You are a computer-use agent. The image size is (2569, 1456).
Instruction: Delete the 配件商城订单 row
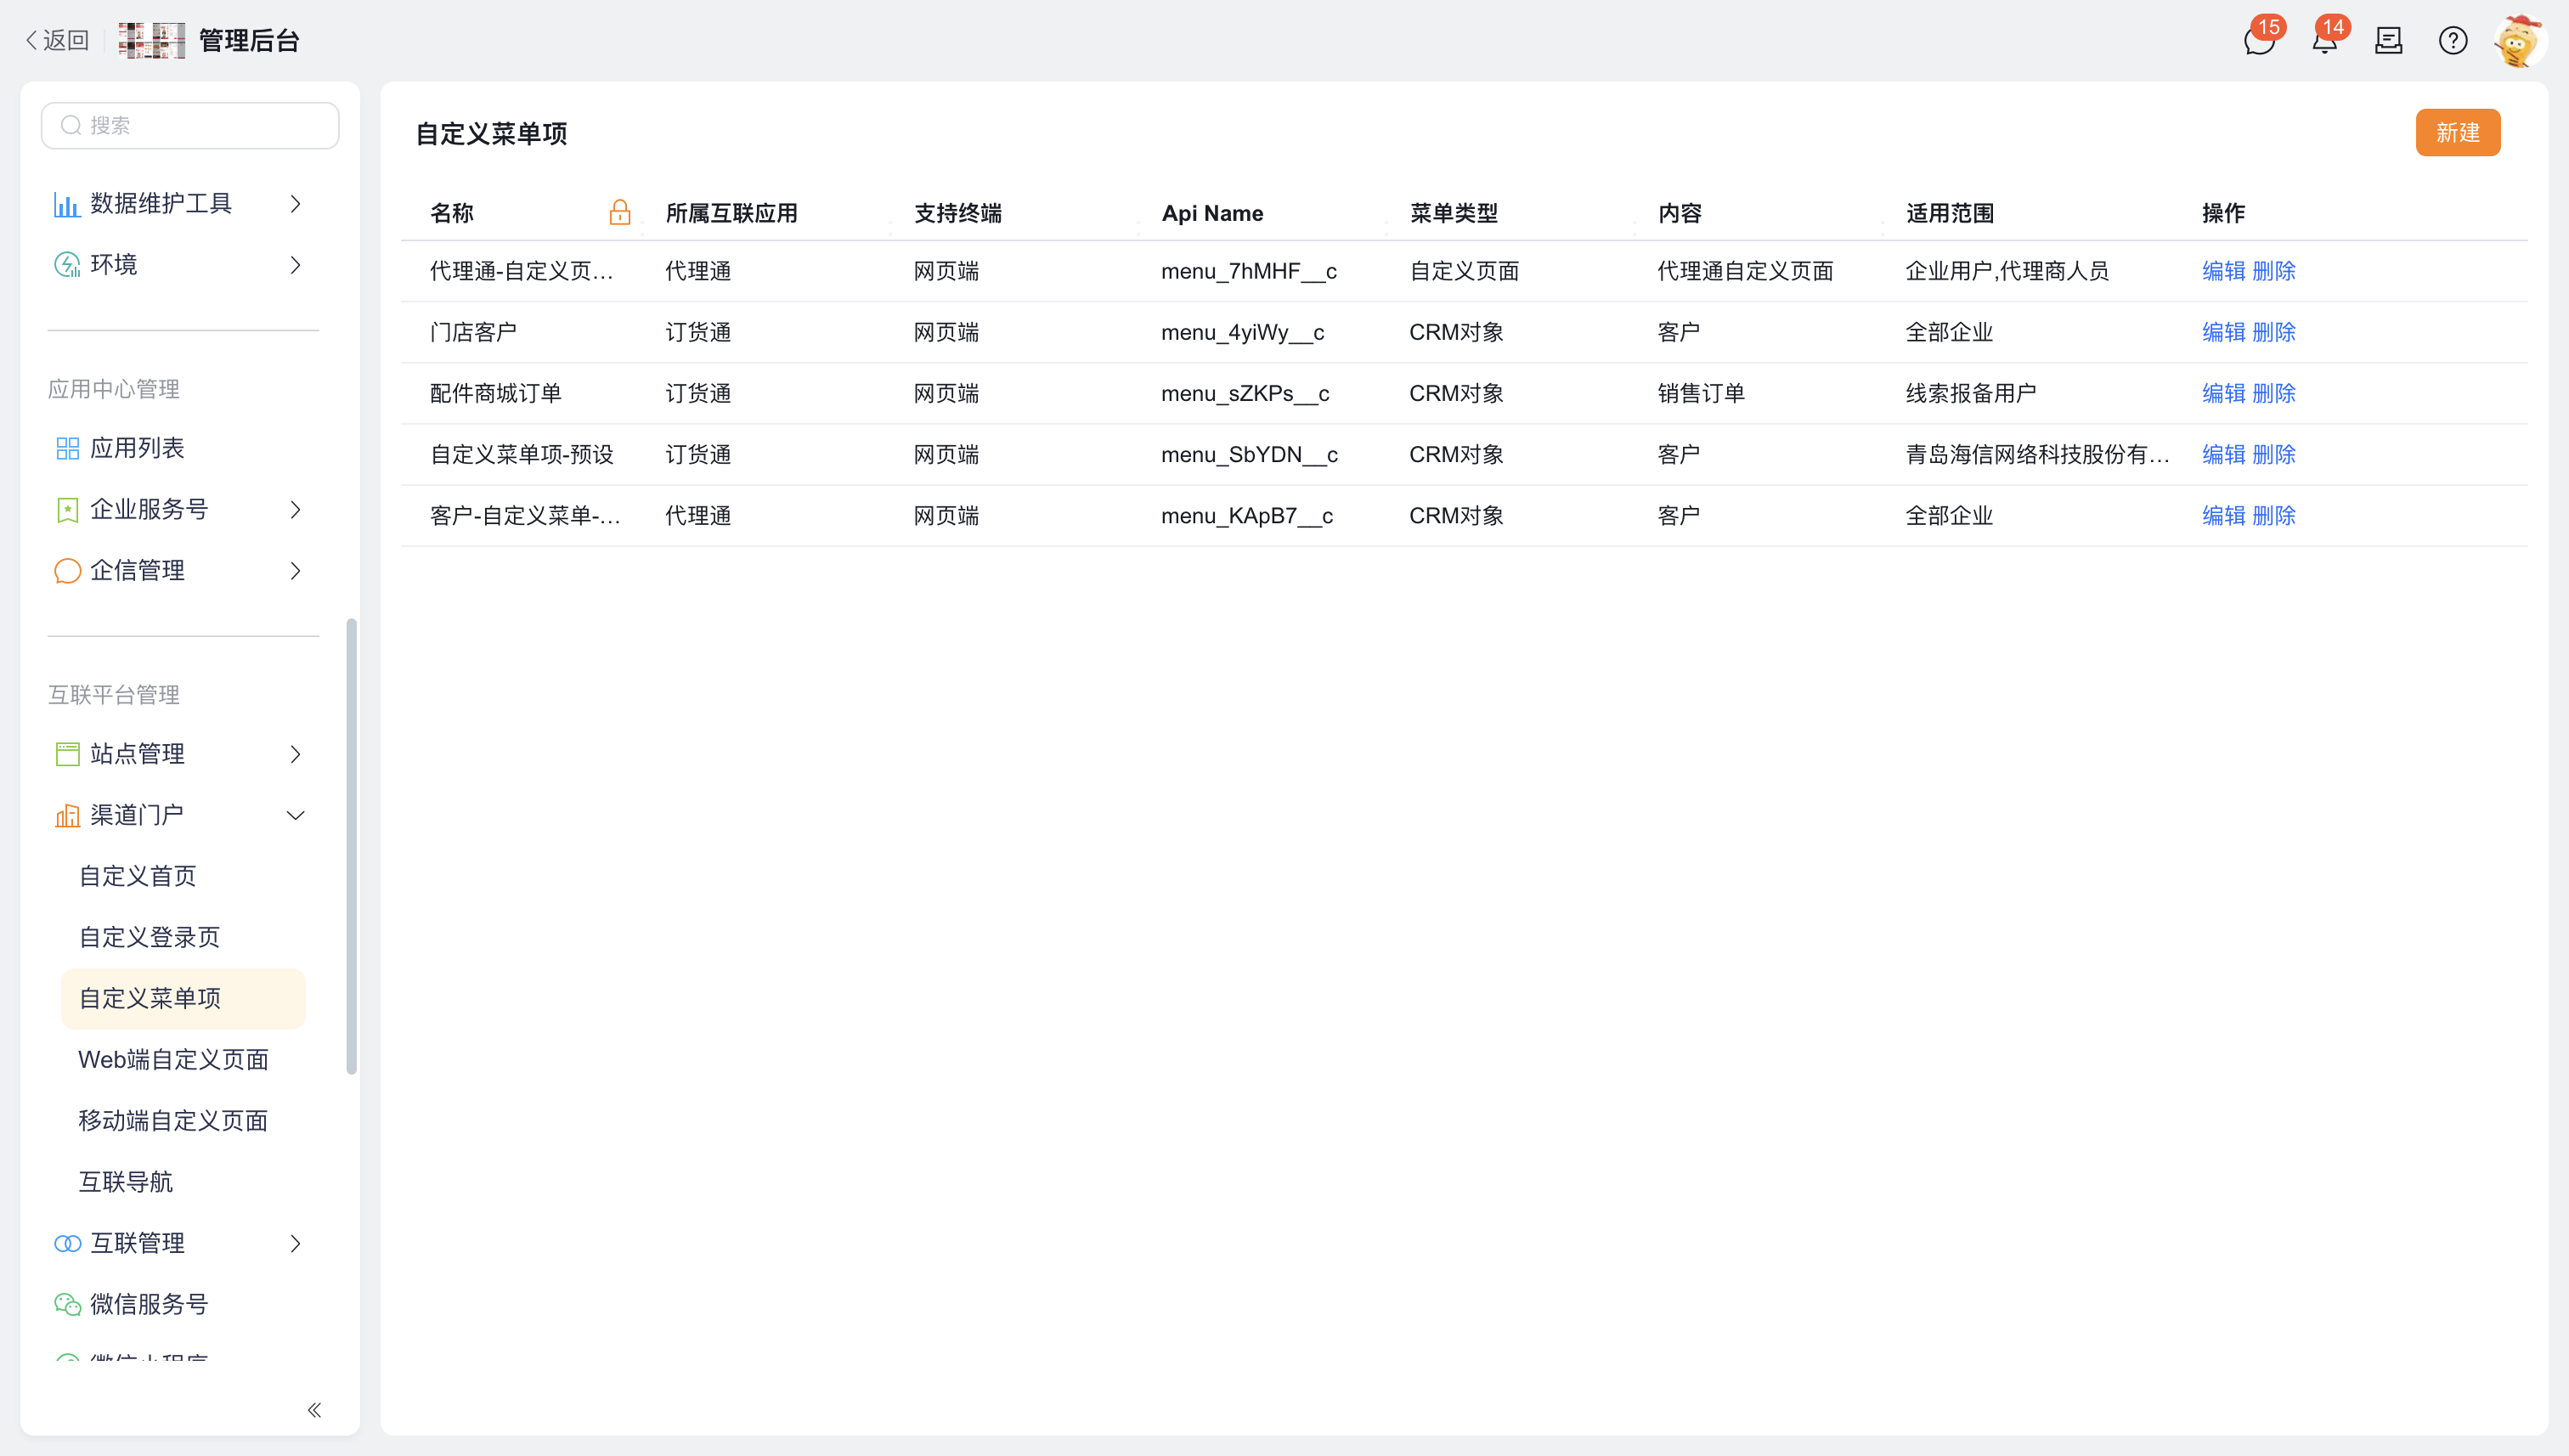click(2273, 393)
